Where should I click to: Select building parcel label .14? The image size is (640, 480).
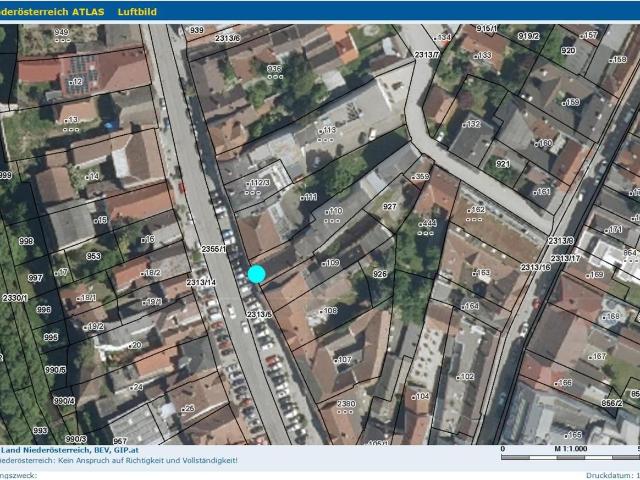click(92, 176)
